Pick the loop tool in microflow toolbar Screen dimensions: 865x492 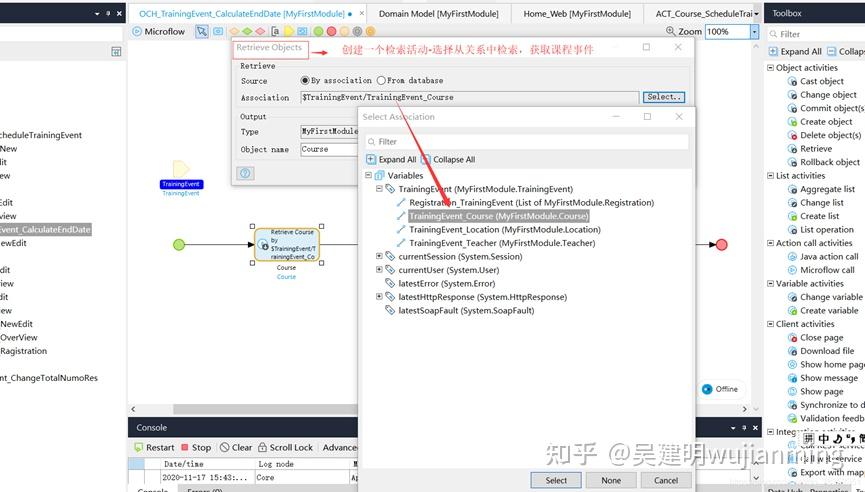pos(302,31)
